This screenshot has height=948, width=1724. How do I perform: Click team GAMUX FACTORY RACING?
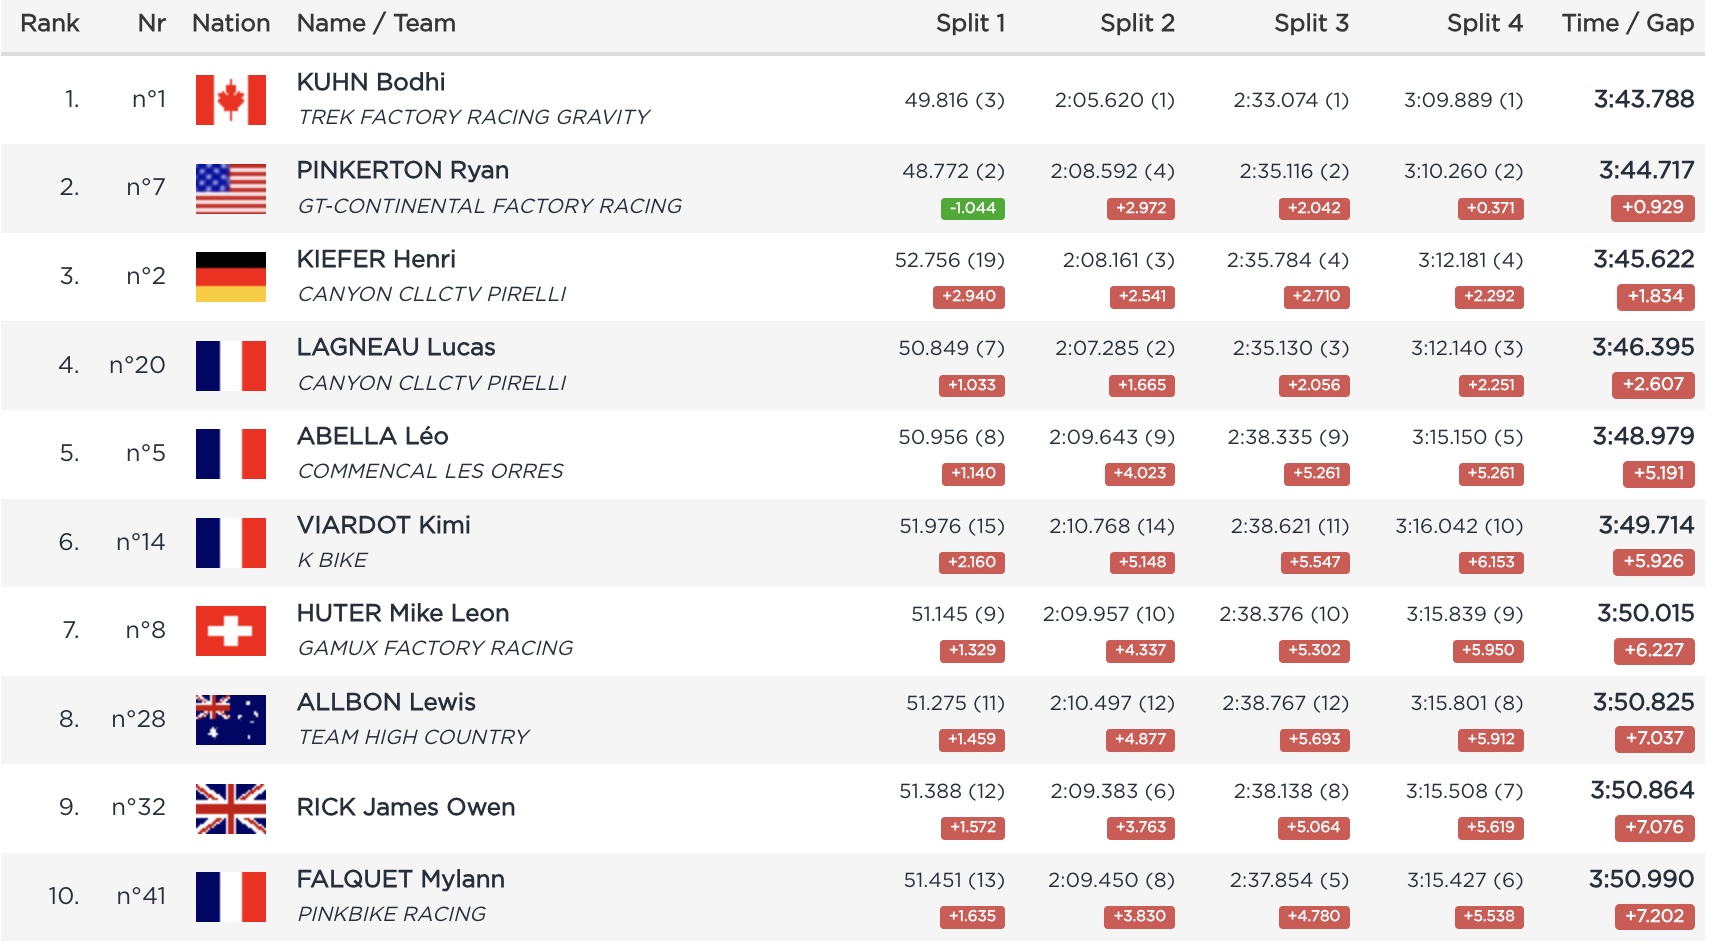click(x=435, y=648)
